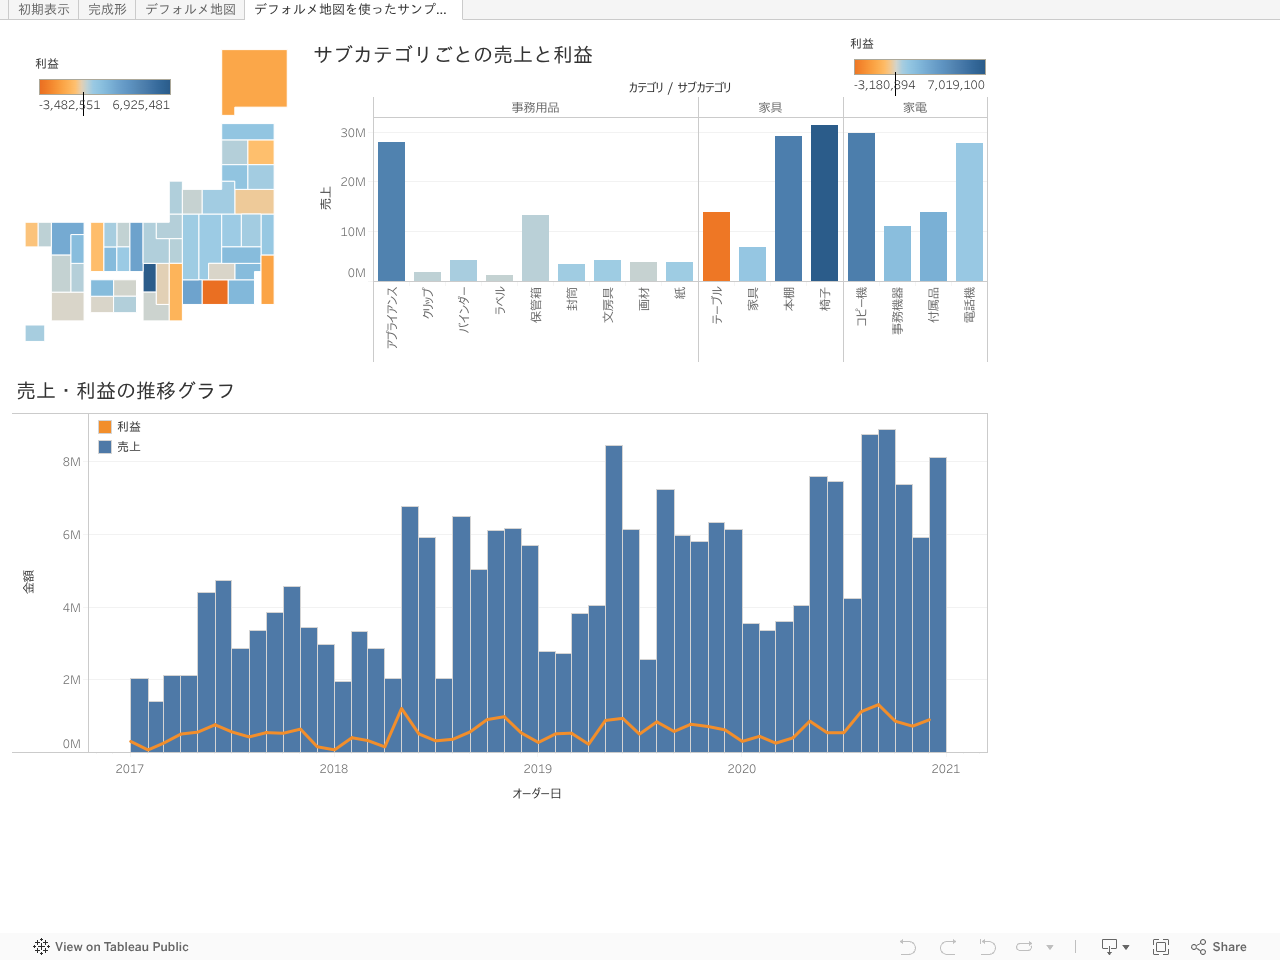
Task: Click the ラベル axis label
Action: coord(500,301)
